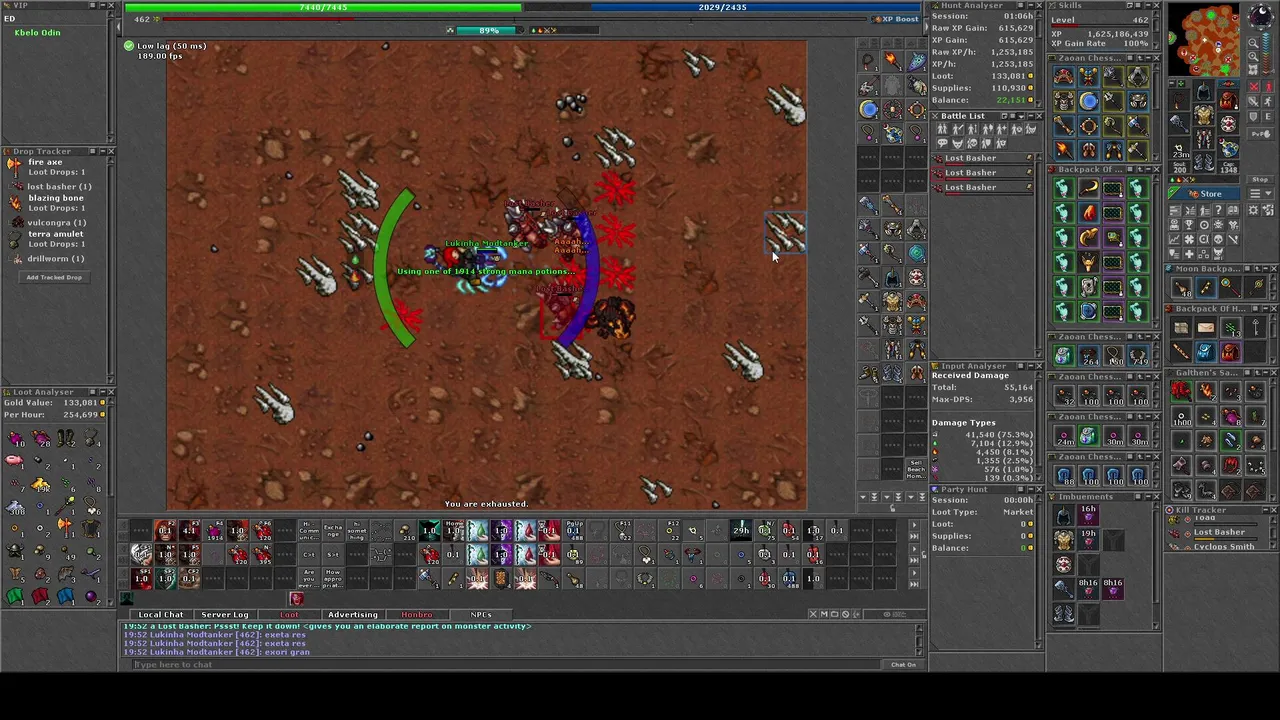Click the settings gear icon beside widgets
Viewport: 1280px width, 720px height.
click(x=1253, y=209)
